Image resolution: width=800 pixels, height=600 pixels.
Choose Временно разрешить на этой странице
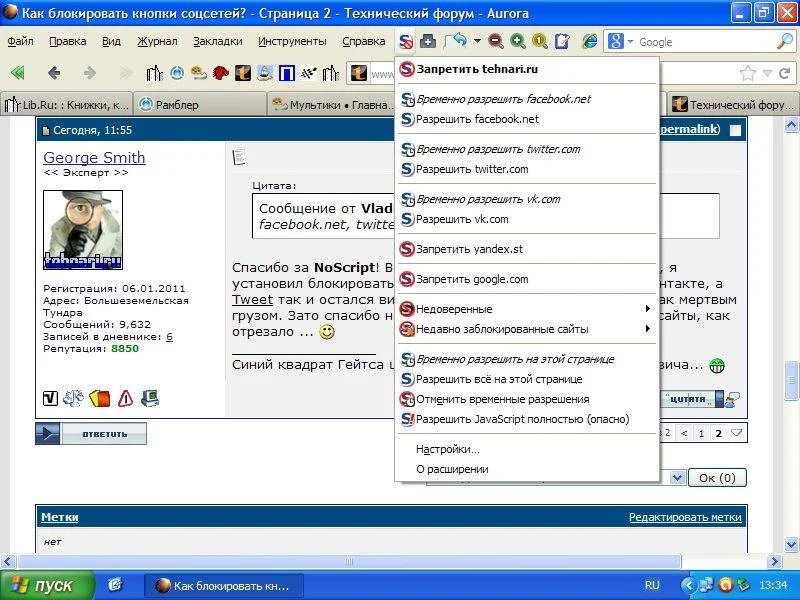point(527,359)
